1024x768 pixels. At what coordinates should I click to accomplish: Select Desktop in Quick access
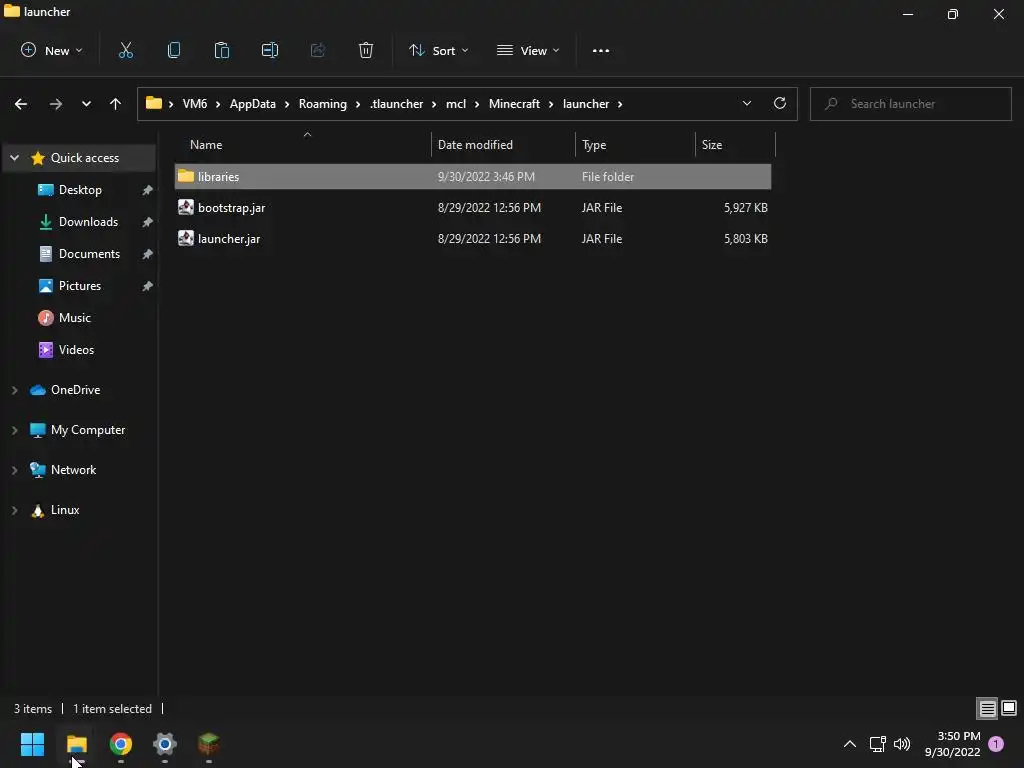tap(80, 189)
